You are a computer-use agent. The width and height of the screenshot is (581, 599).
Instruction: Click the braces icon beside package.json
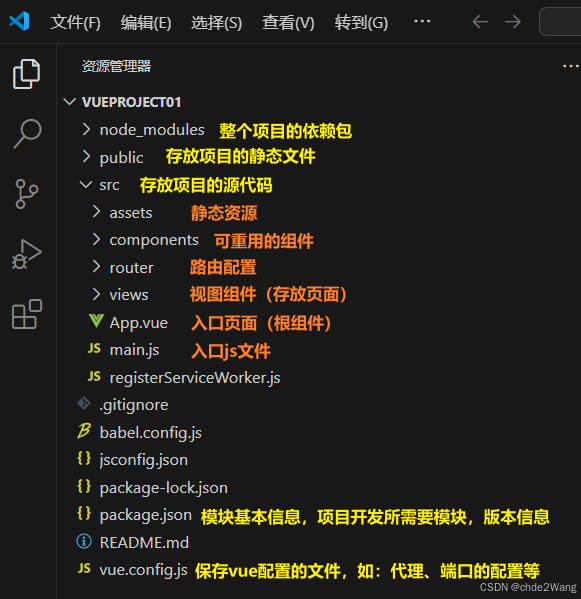[x=84, y=513]
